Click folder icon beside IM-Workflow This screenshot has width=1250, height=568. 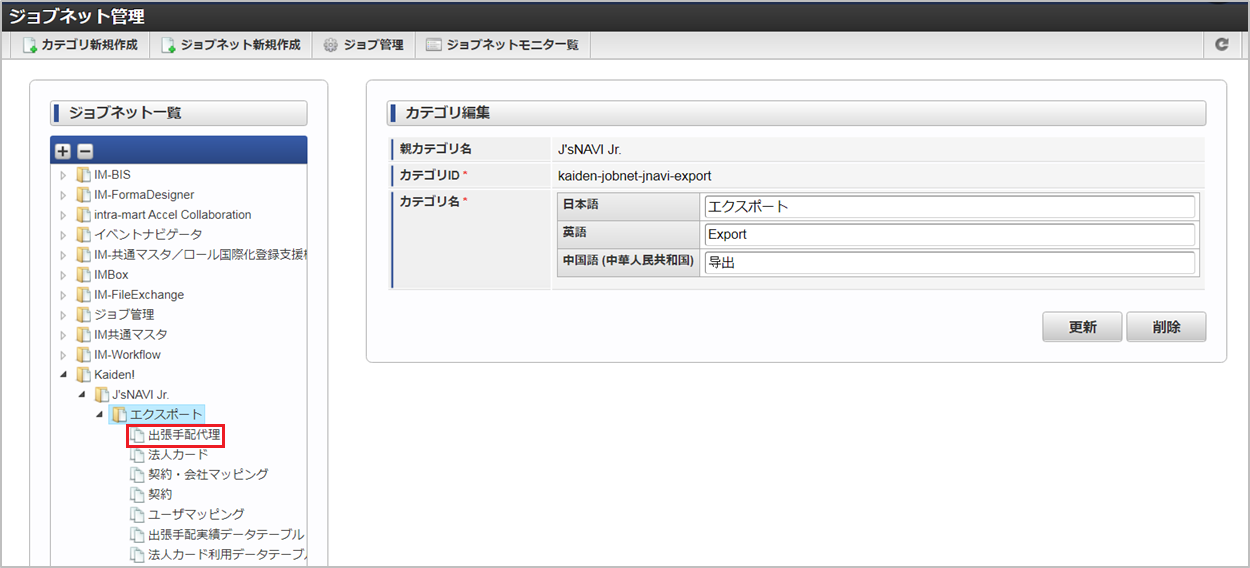(83, 355)
